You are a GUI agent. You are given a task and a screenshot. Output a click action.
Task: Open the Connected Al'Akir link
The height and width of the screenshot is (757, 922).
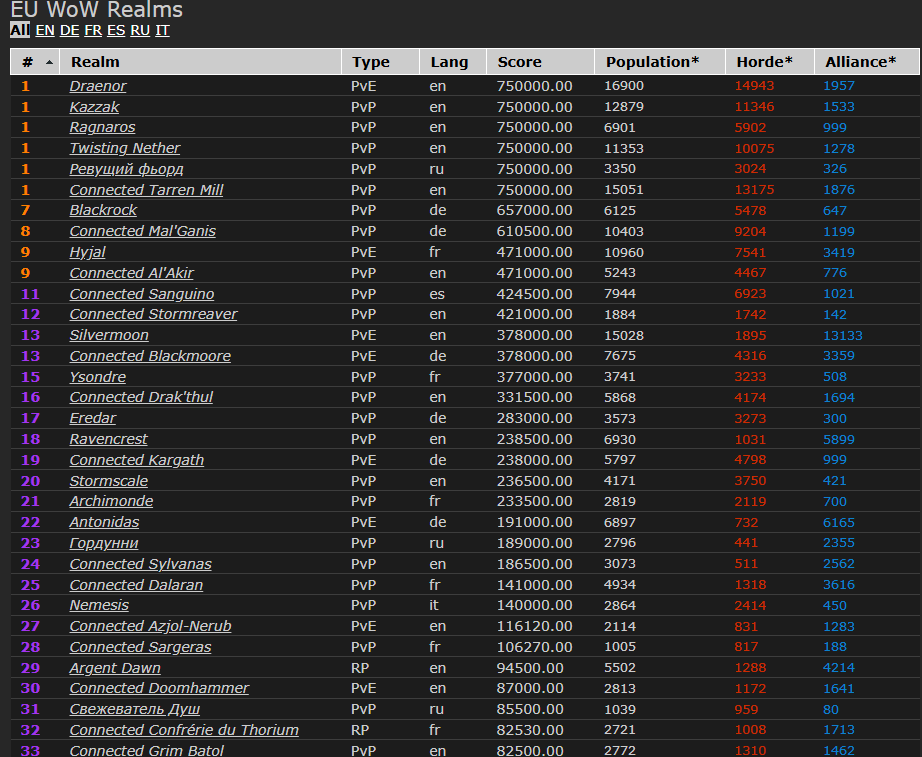pos(131,273)
